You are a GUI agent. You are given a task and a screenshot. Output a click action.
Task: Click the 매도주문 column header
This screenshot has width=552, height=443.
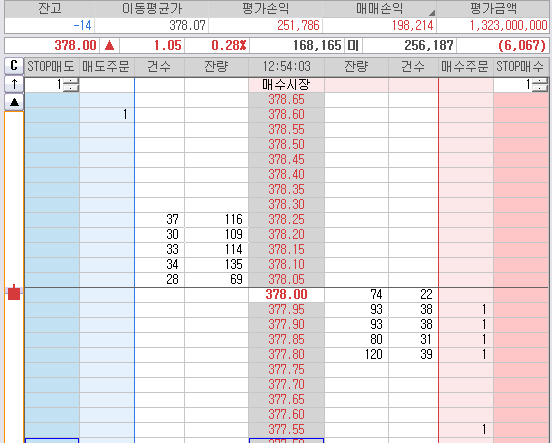click(x=107, y=66)
